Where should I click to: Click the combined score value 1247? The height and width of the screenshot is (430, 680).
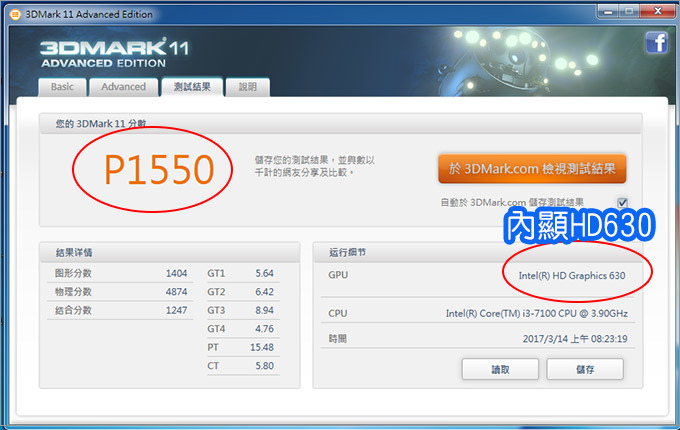click(177, 310)
